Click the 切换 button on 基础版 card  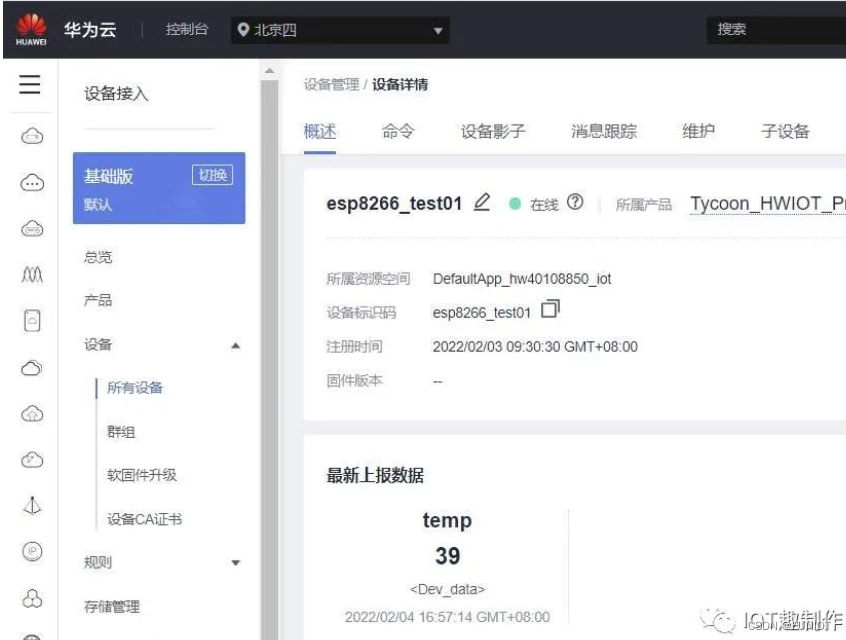point(213,175)
